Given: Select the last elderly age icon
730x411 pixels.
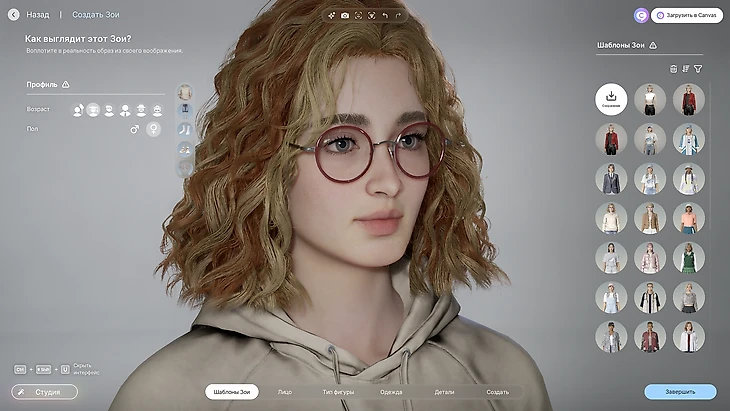Looking at the screenshot, I should click(157, 110).
